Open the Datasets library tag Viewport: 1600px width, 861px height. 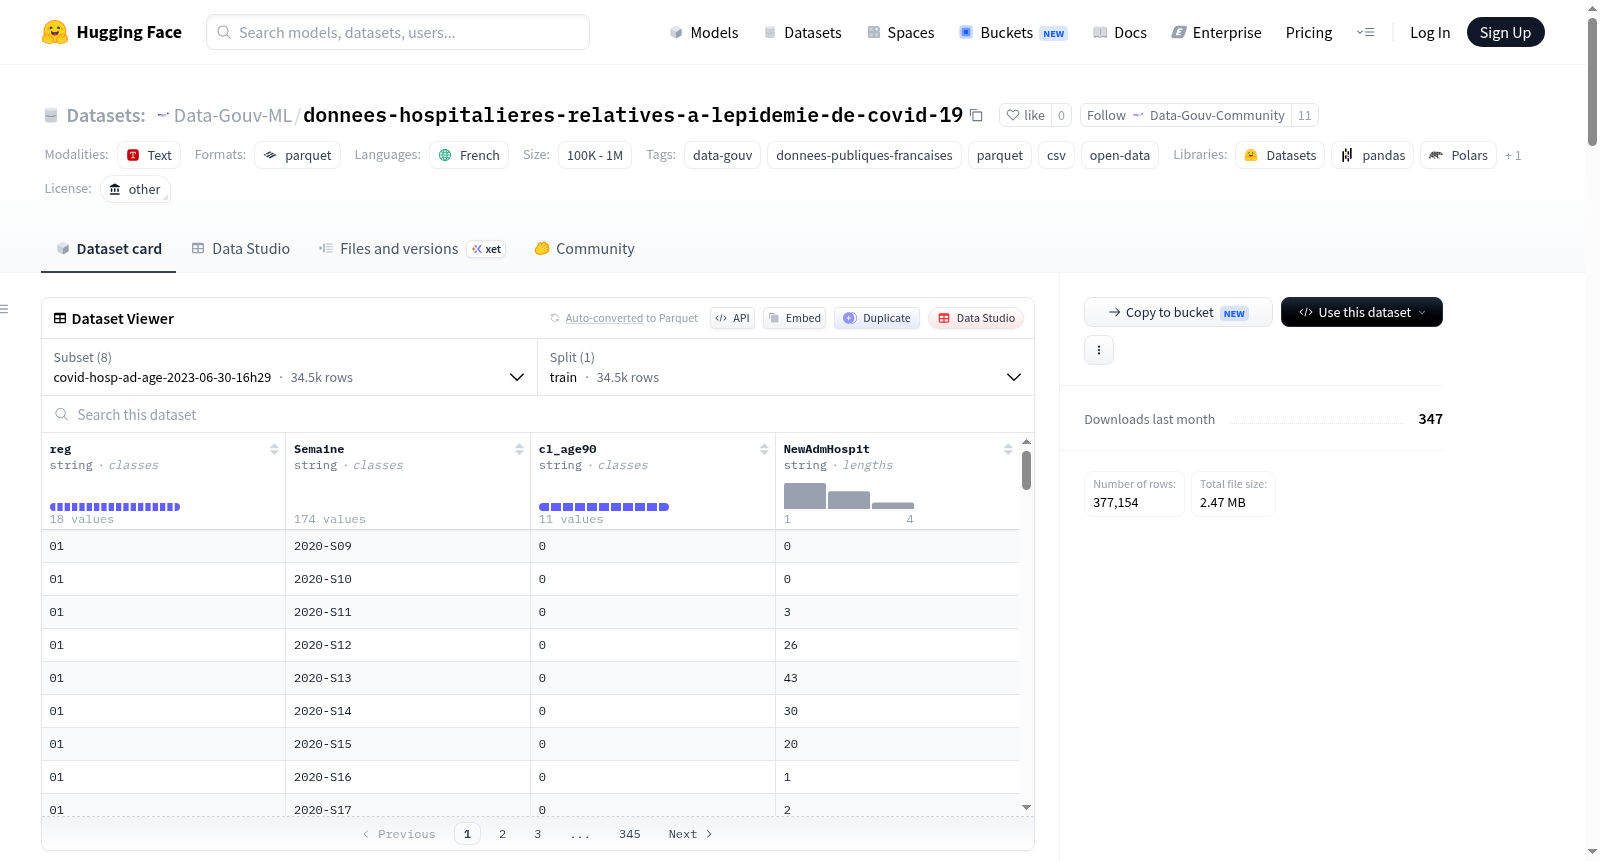coord(1280,155)
